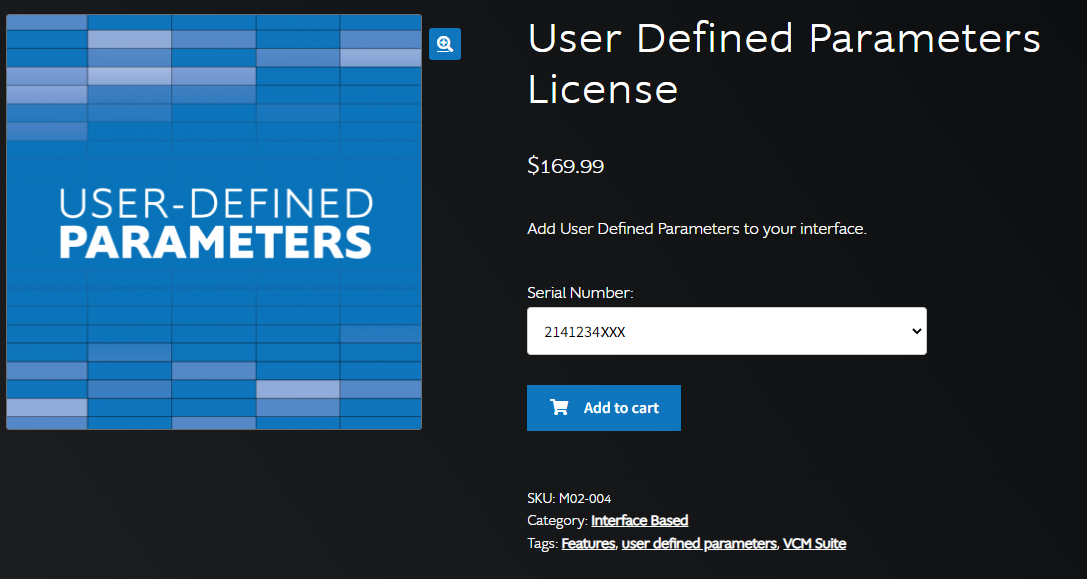Click the User Defined Parameters License heading
The width and height of the screenshot is (1087, 579).
(783, 64)
